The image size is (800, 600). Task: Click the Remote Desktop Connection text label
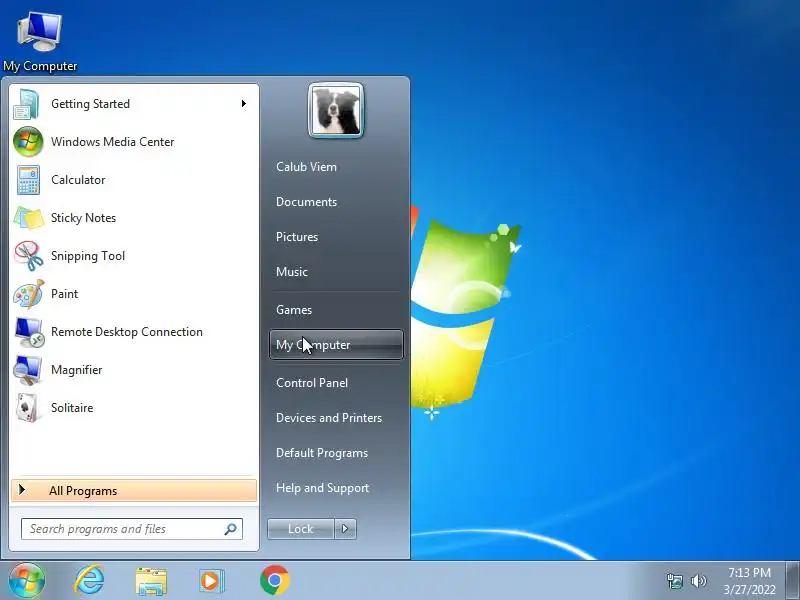click(127, 332)
